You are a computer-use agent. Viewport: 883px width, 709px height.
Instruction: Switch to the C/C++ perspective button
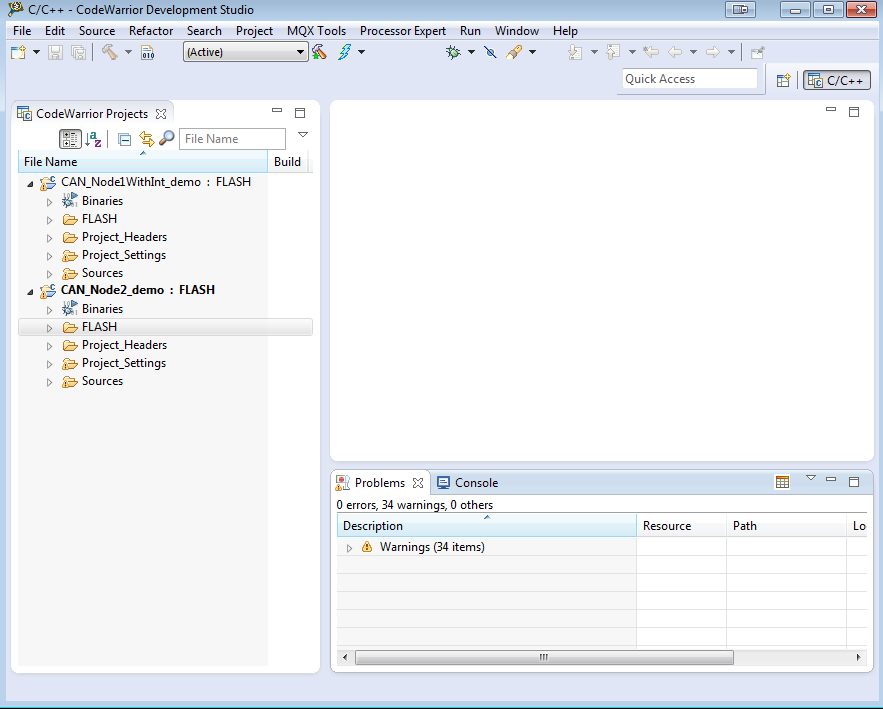tap(837, 81)
